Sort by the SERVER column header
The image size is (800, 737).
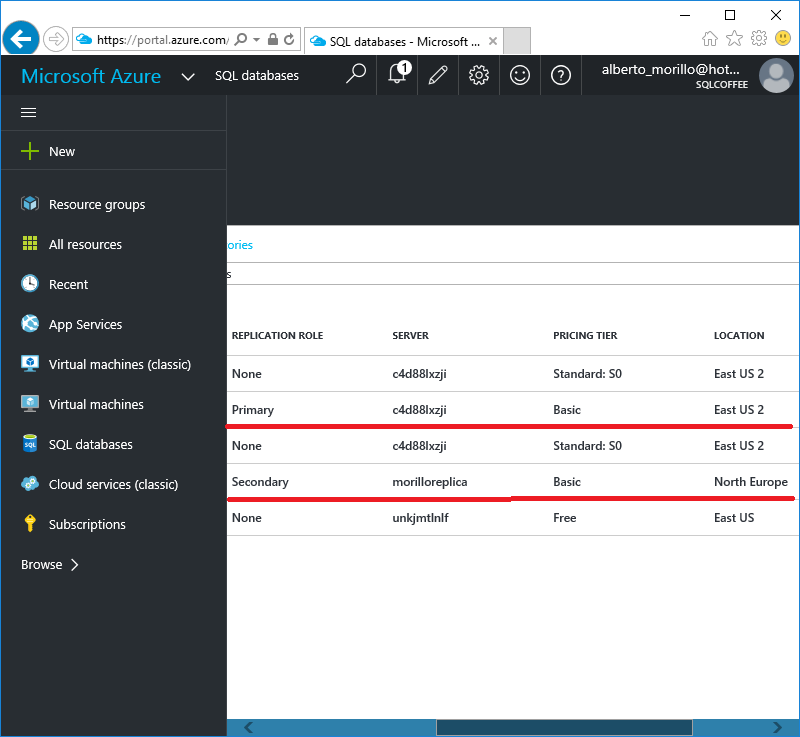pos(410,336)
